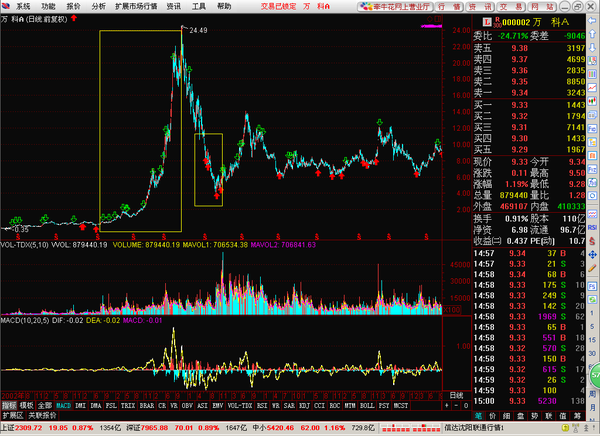
Task: Select the 15-minute period in sidebar
Action: click(x=592, y=340)
